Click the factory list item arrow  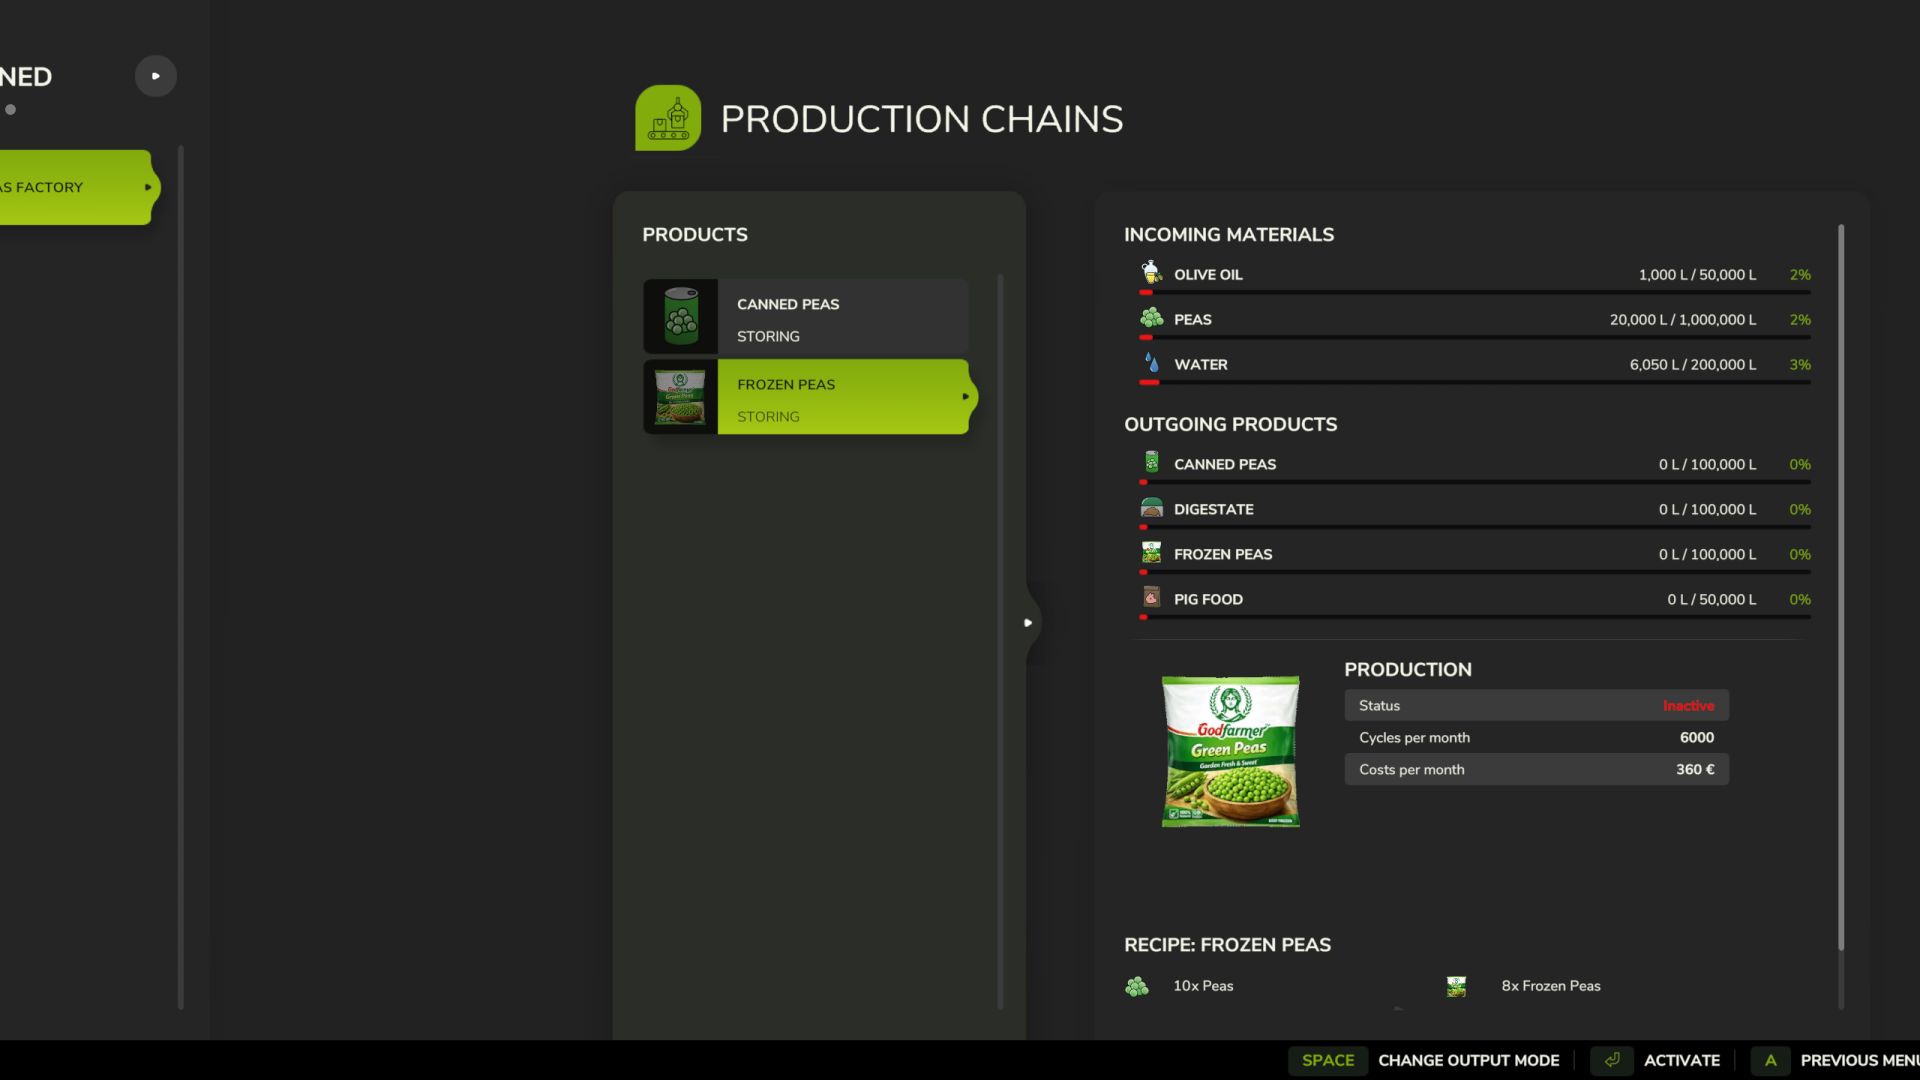[x=148, y=187]
